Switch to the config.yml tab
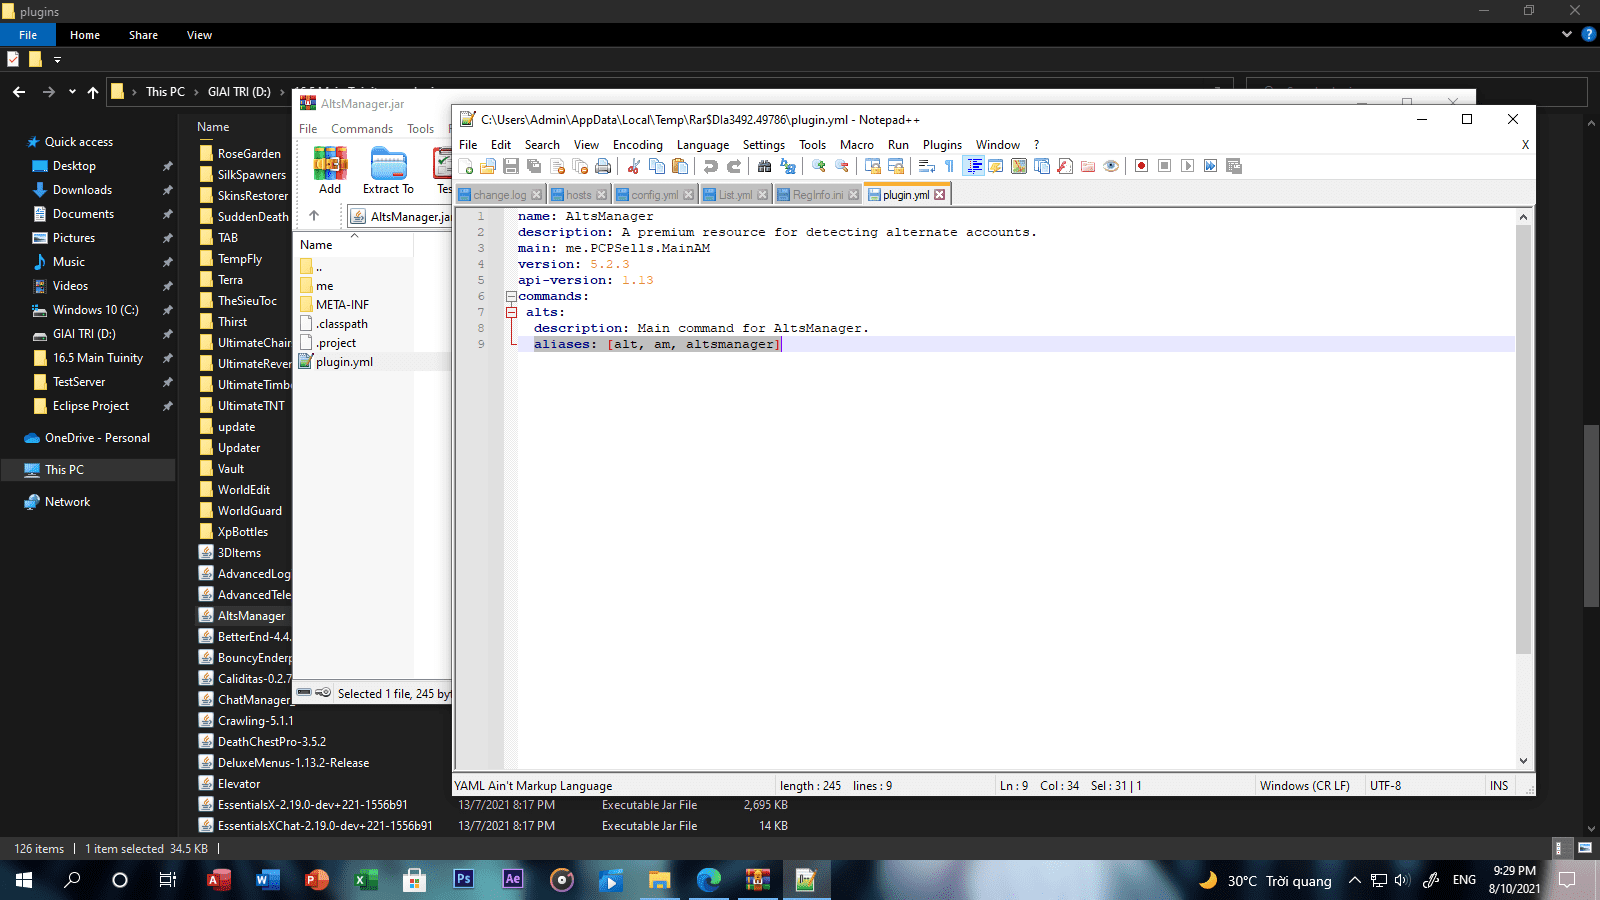1600x900 pixels. click(x=655, y=195)
